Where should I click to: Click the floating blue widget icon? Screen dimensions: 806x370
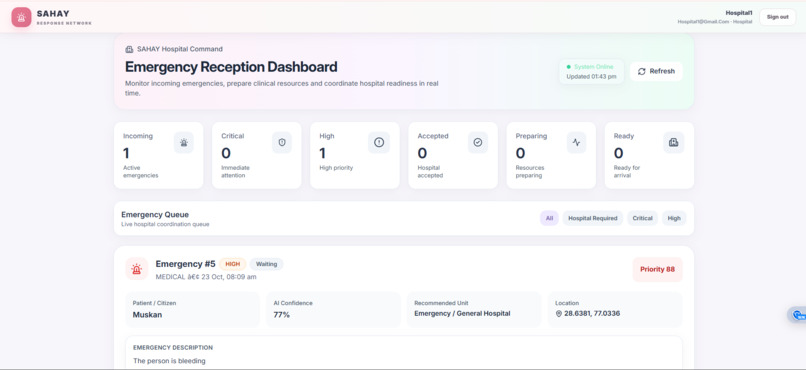[798, 315]
